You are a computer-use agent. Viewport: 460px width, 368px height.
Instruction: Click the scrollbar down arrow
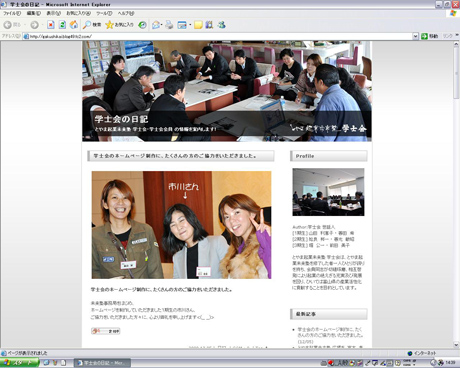[456, 345]
